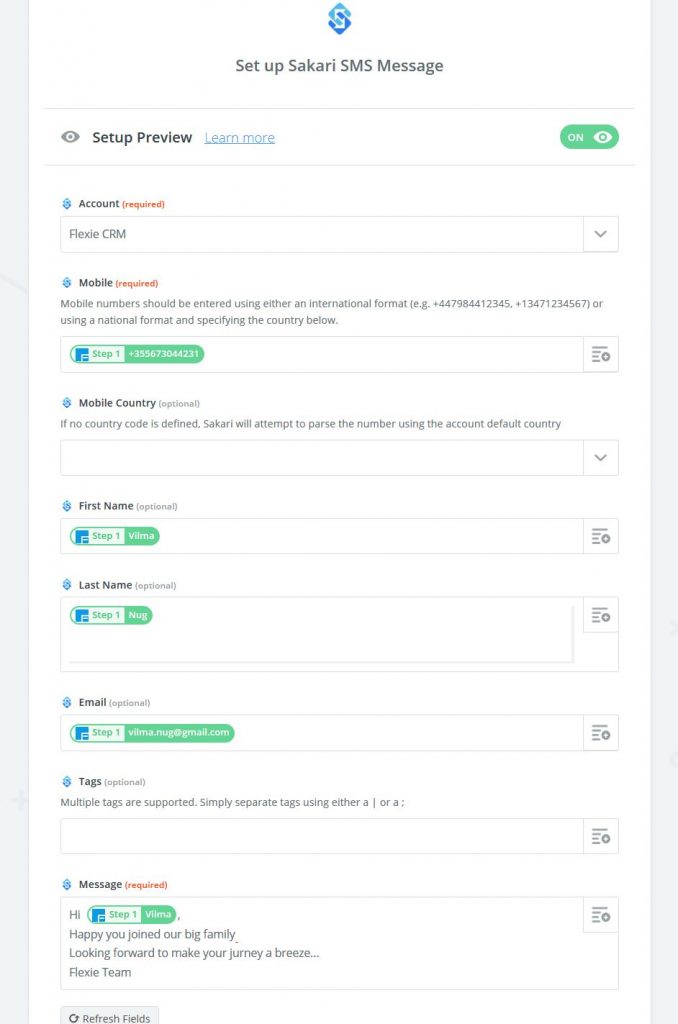The width and height of the screenshot is (678, 1024).
Task: Open insert-field icon for First Name
Action: 600,536
